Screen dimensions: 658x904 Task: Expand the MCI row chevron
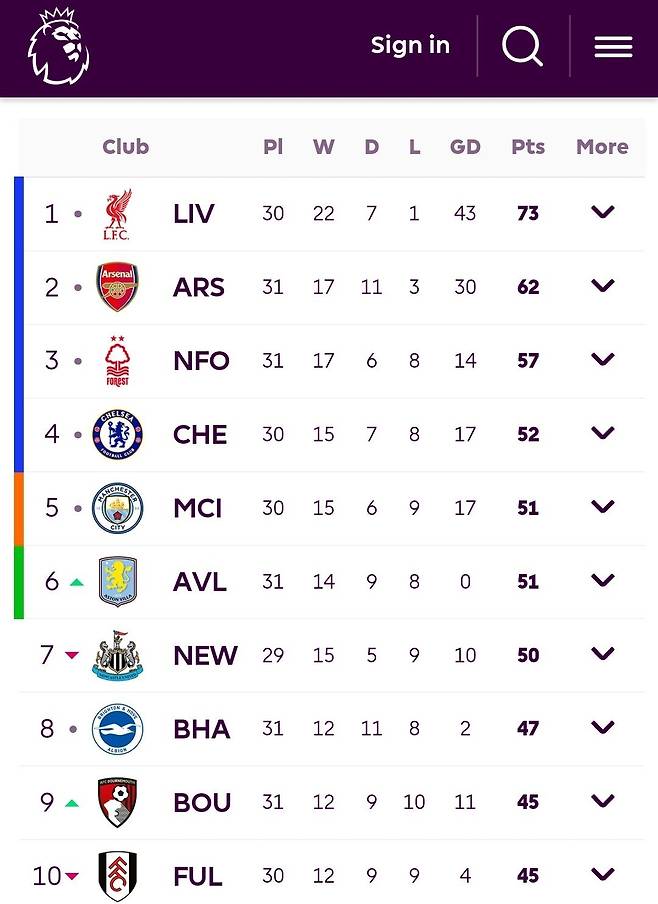602,507
